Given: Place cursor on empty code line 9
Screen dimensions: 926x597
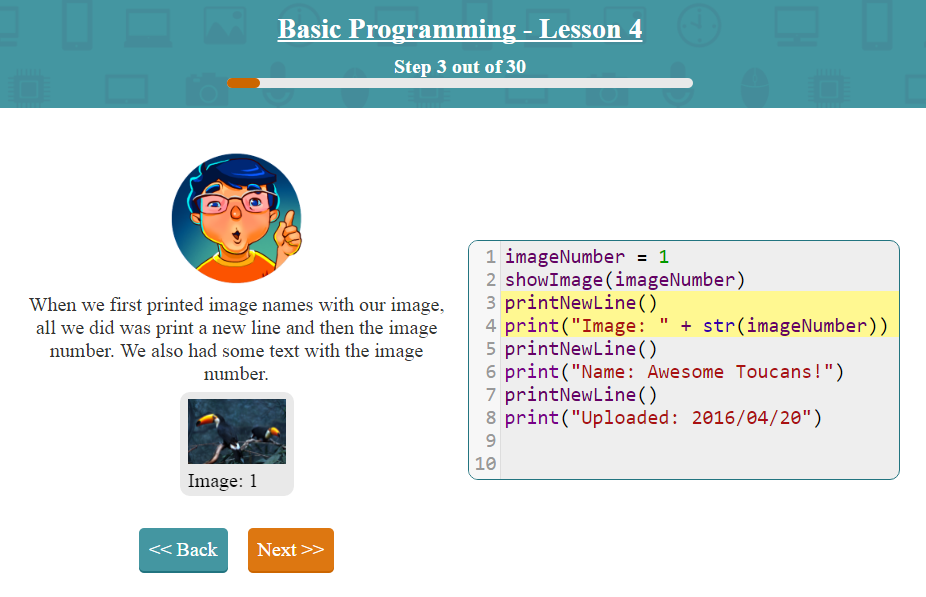Looking at the screenshot, I should pyautogui.click(x=700, y=441).
